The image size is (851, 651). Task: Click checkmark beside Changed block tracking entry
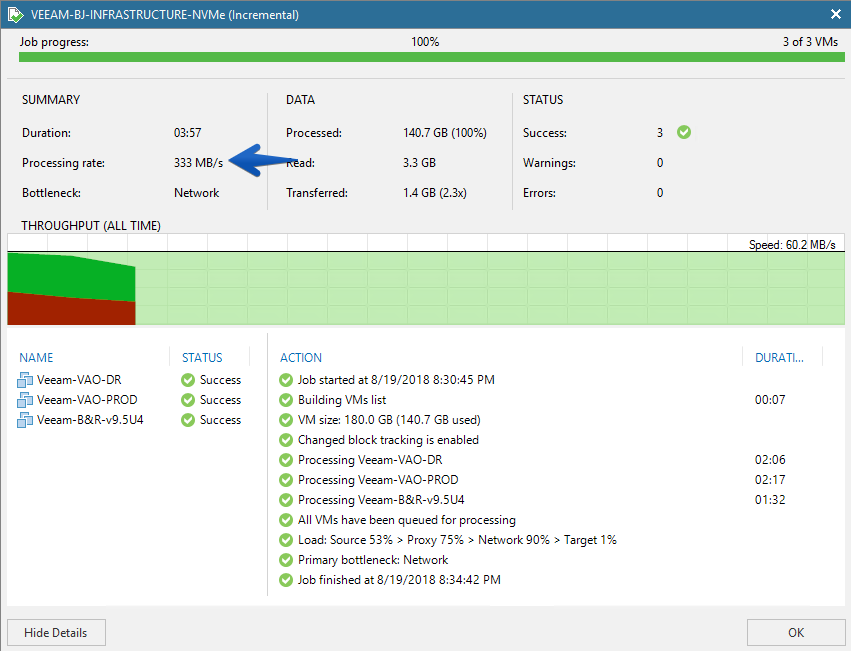click(x=286, y=440)
